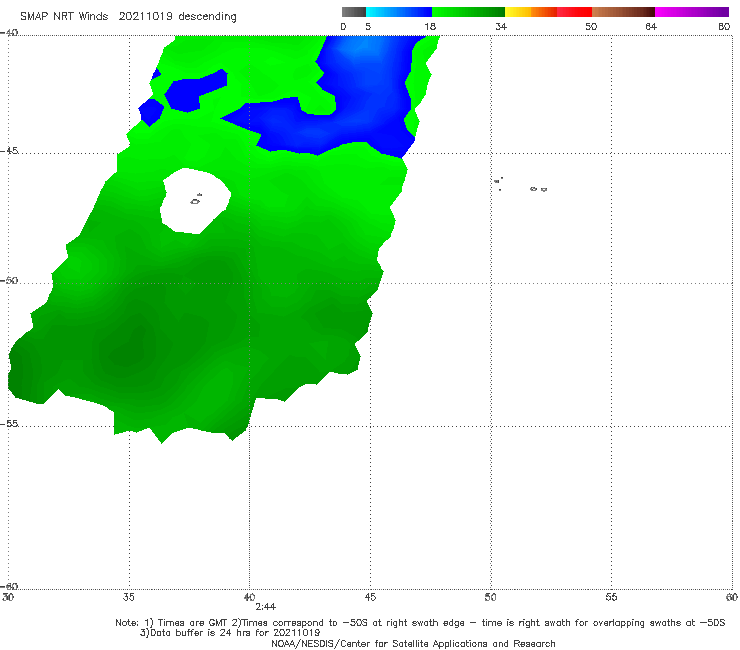Click the longitude axis label '55'
Image resolution: width=740 pixels, height=650 pixels.
[x=611, y=597]
